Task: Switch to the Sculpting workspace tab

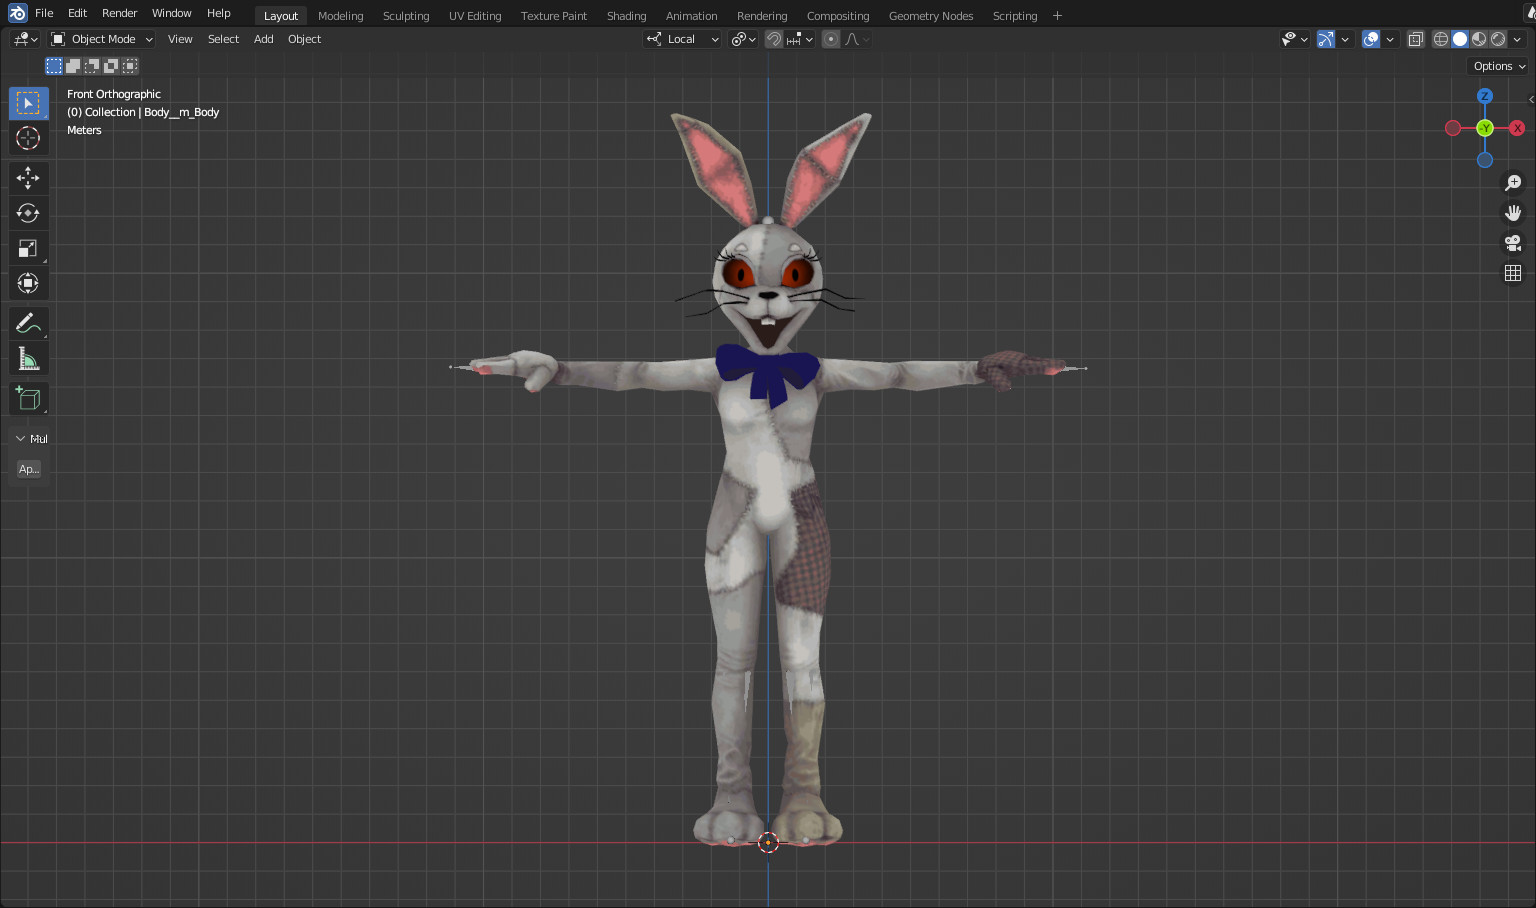Action: [x=406, y=16]
